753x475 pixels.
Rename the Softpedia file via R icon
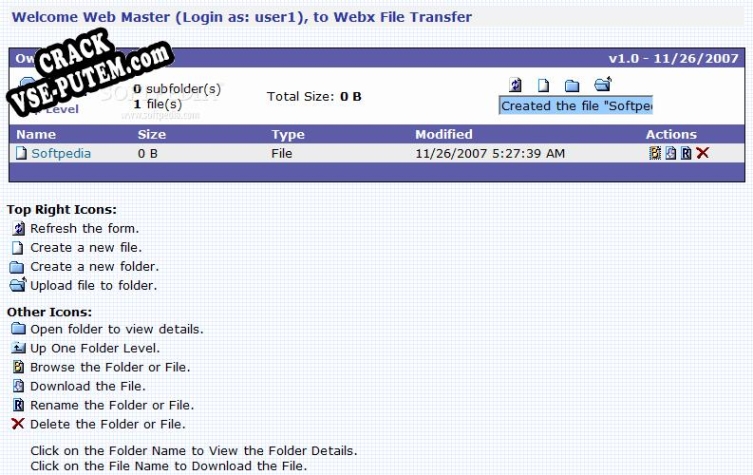[686, 153]
